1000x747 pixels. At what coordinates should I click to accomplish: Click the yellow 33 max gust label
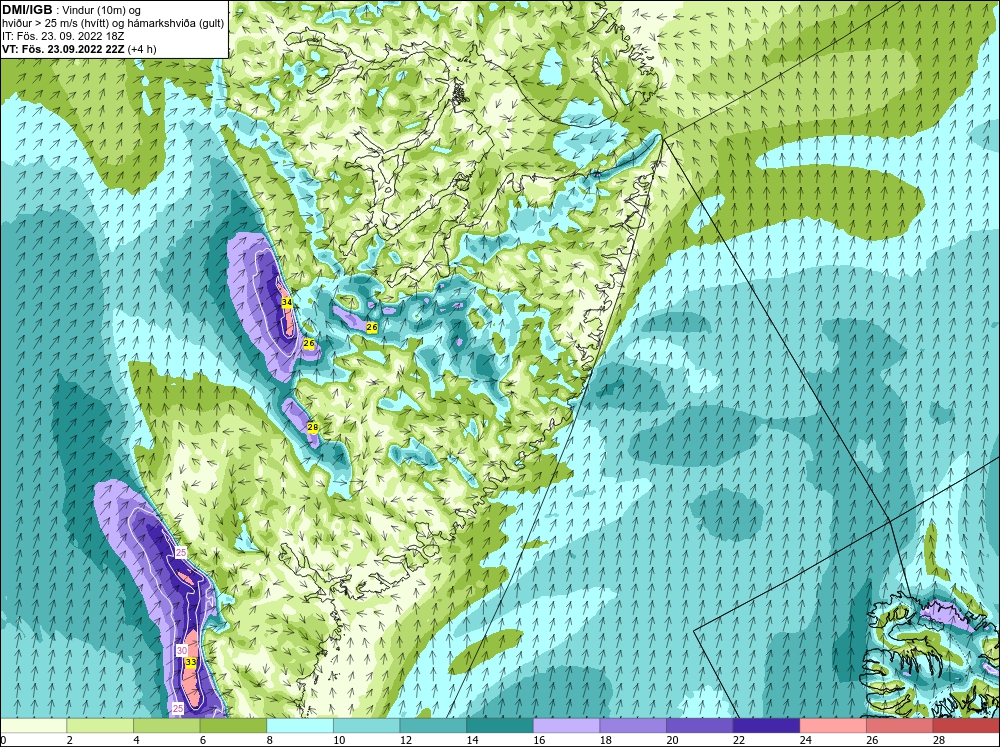point(191,662)
